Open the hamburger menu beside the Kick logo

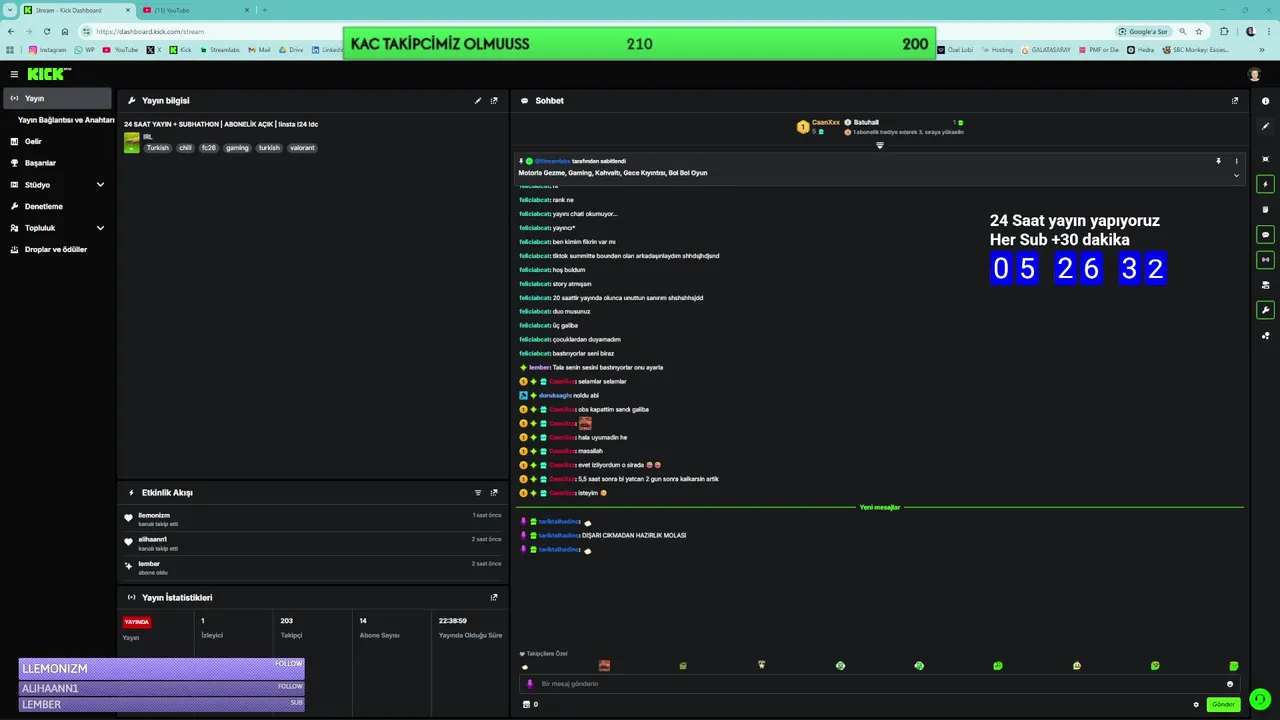point(14,74)
